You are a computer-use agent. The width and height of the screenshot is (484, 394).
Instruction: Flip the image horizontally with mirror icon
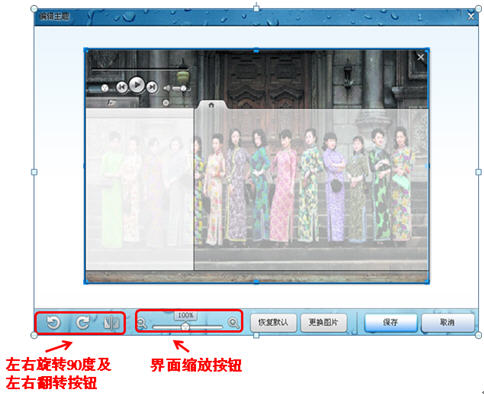(111, 323)
